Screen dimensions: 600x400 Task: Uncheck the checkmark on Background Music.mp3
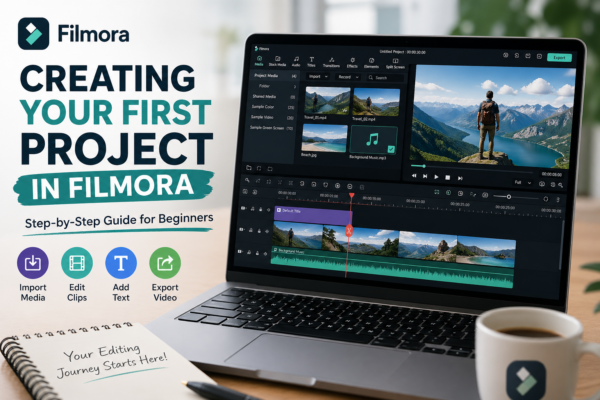[x=391, y=149]
